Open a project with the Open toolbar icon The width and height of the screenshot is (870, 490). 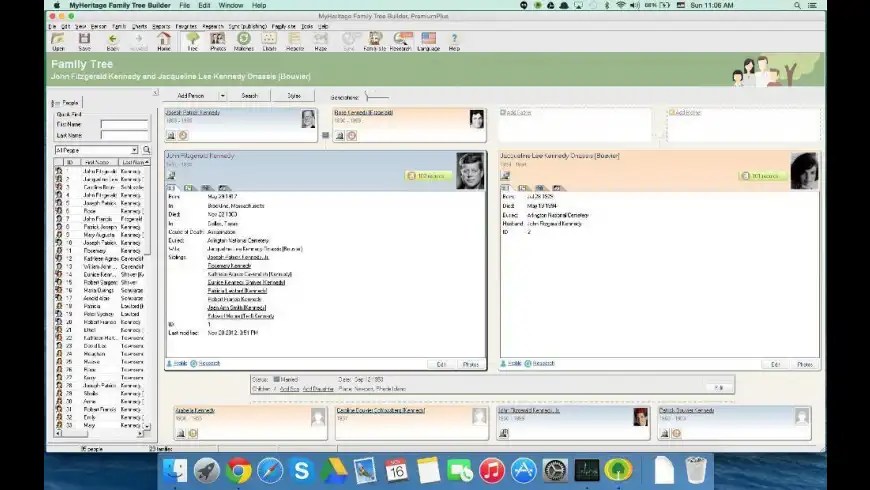(58, 42)
